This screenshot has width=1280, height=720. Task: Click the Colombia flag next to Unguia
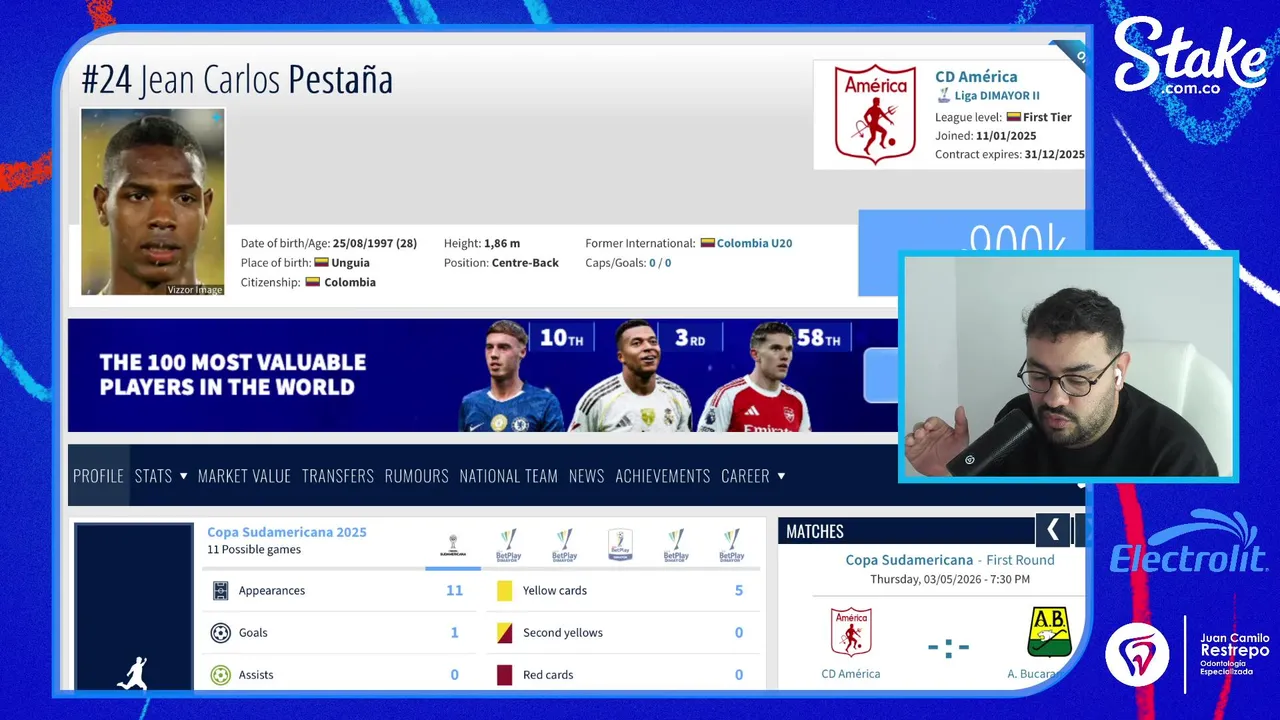321,263
